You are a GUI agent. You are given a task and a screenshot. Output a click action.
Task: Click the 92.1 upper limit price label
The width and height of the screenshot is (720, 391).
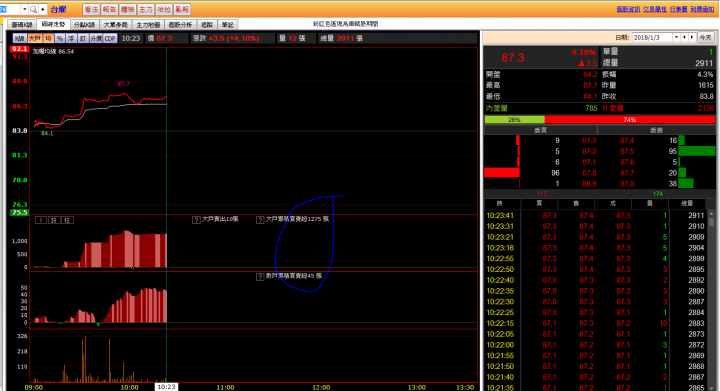(x=19, y=49)
